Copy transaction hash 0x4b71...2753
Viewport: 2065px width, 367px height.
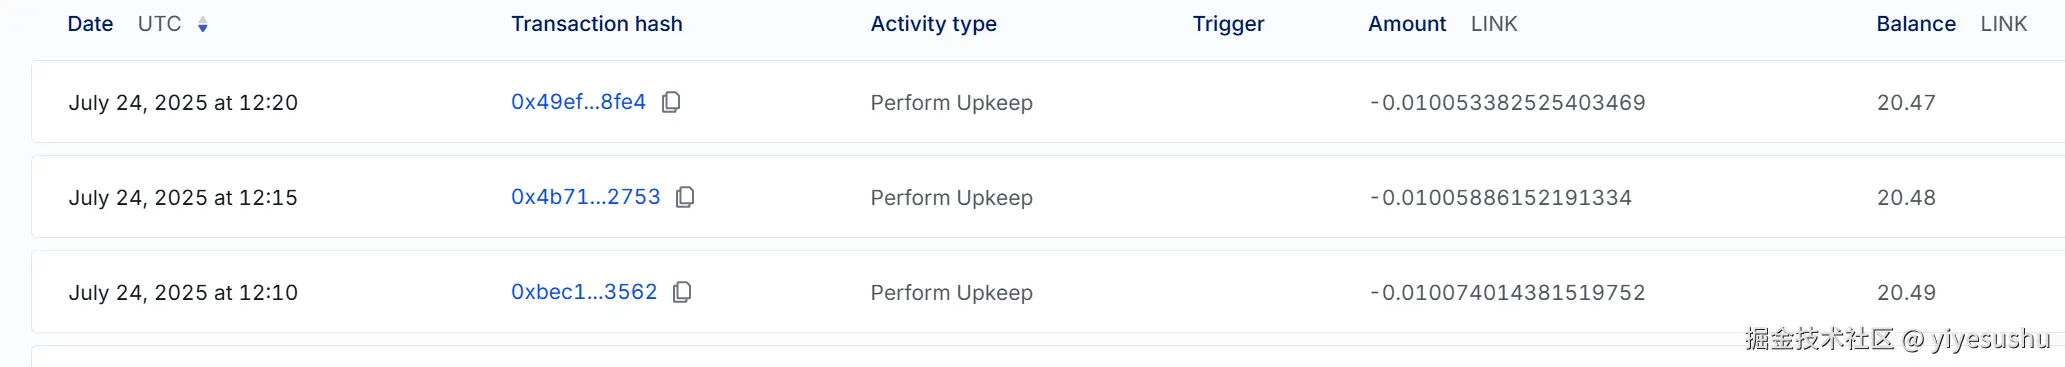tap(685, 197)
